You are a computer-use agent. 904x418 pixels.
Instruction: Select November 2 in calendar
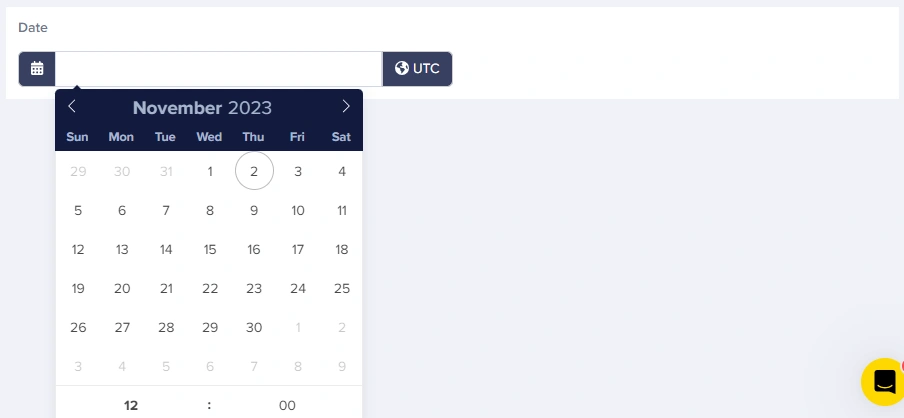[x=254, y=171]
